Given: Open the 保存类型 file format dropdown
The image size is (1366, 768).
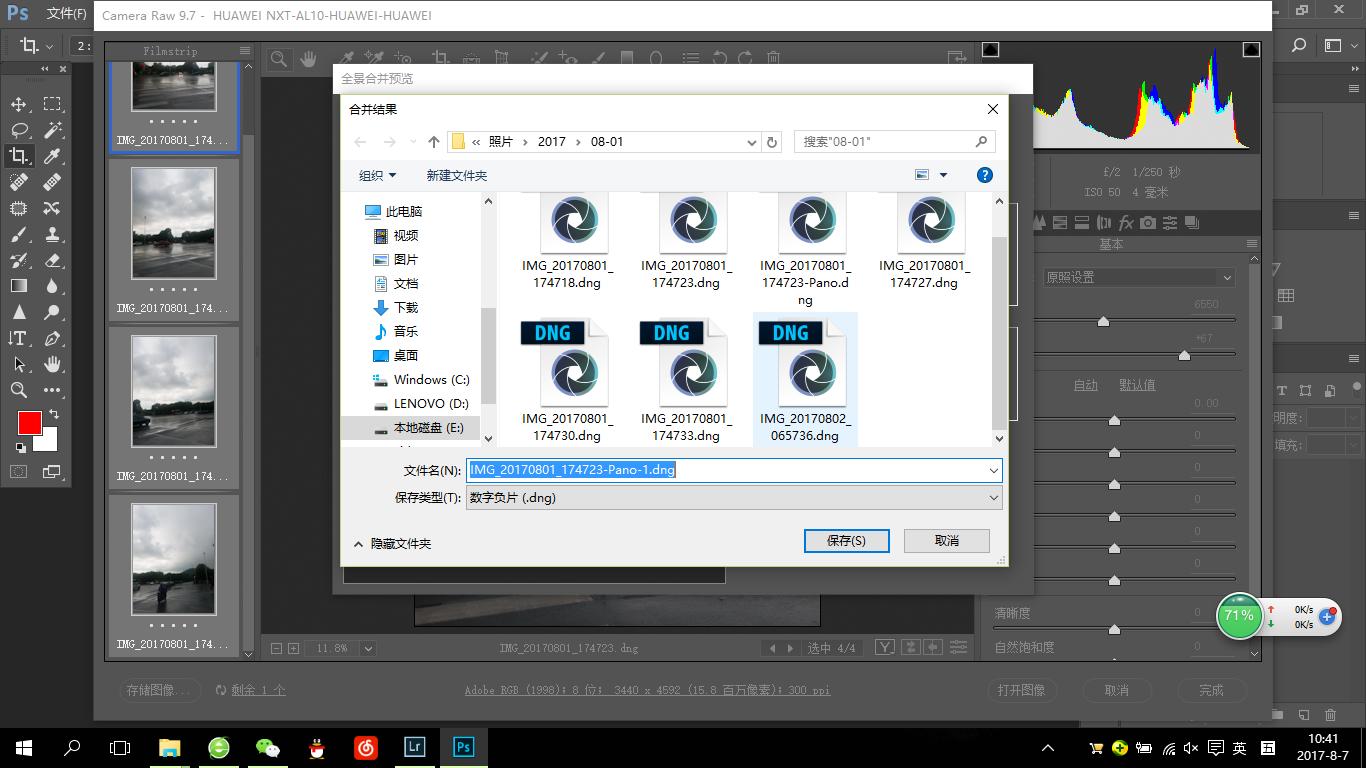Looking at the screenshot, I should [734, 497].
